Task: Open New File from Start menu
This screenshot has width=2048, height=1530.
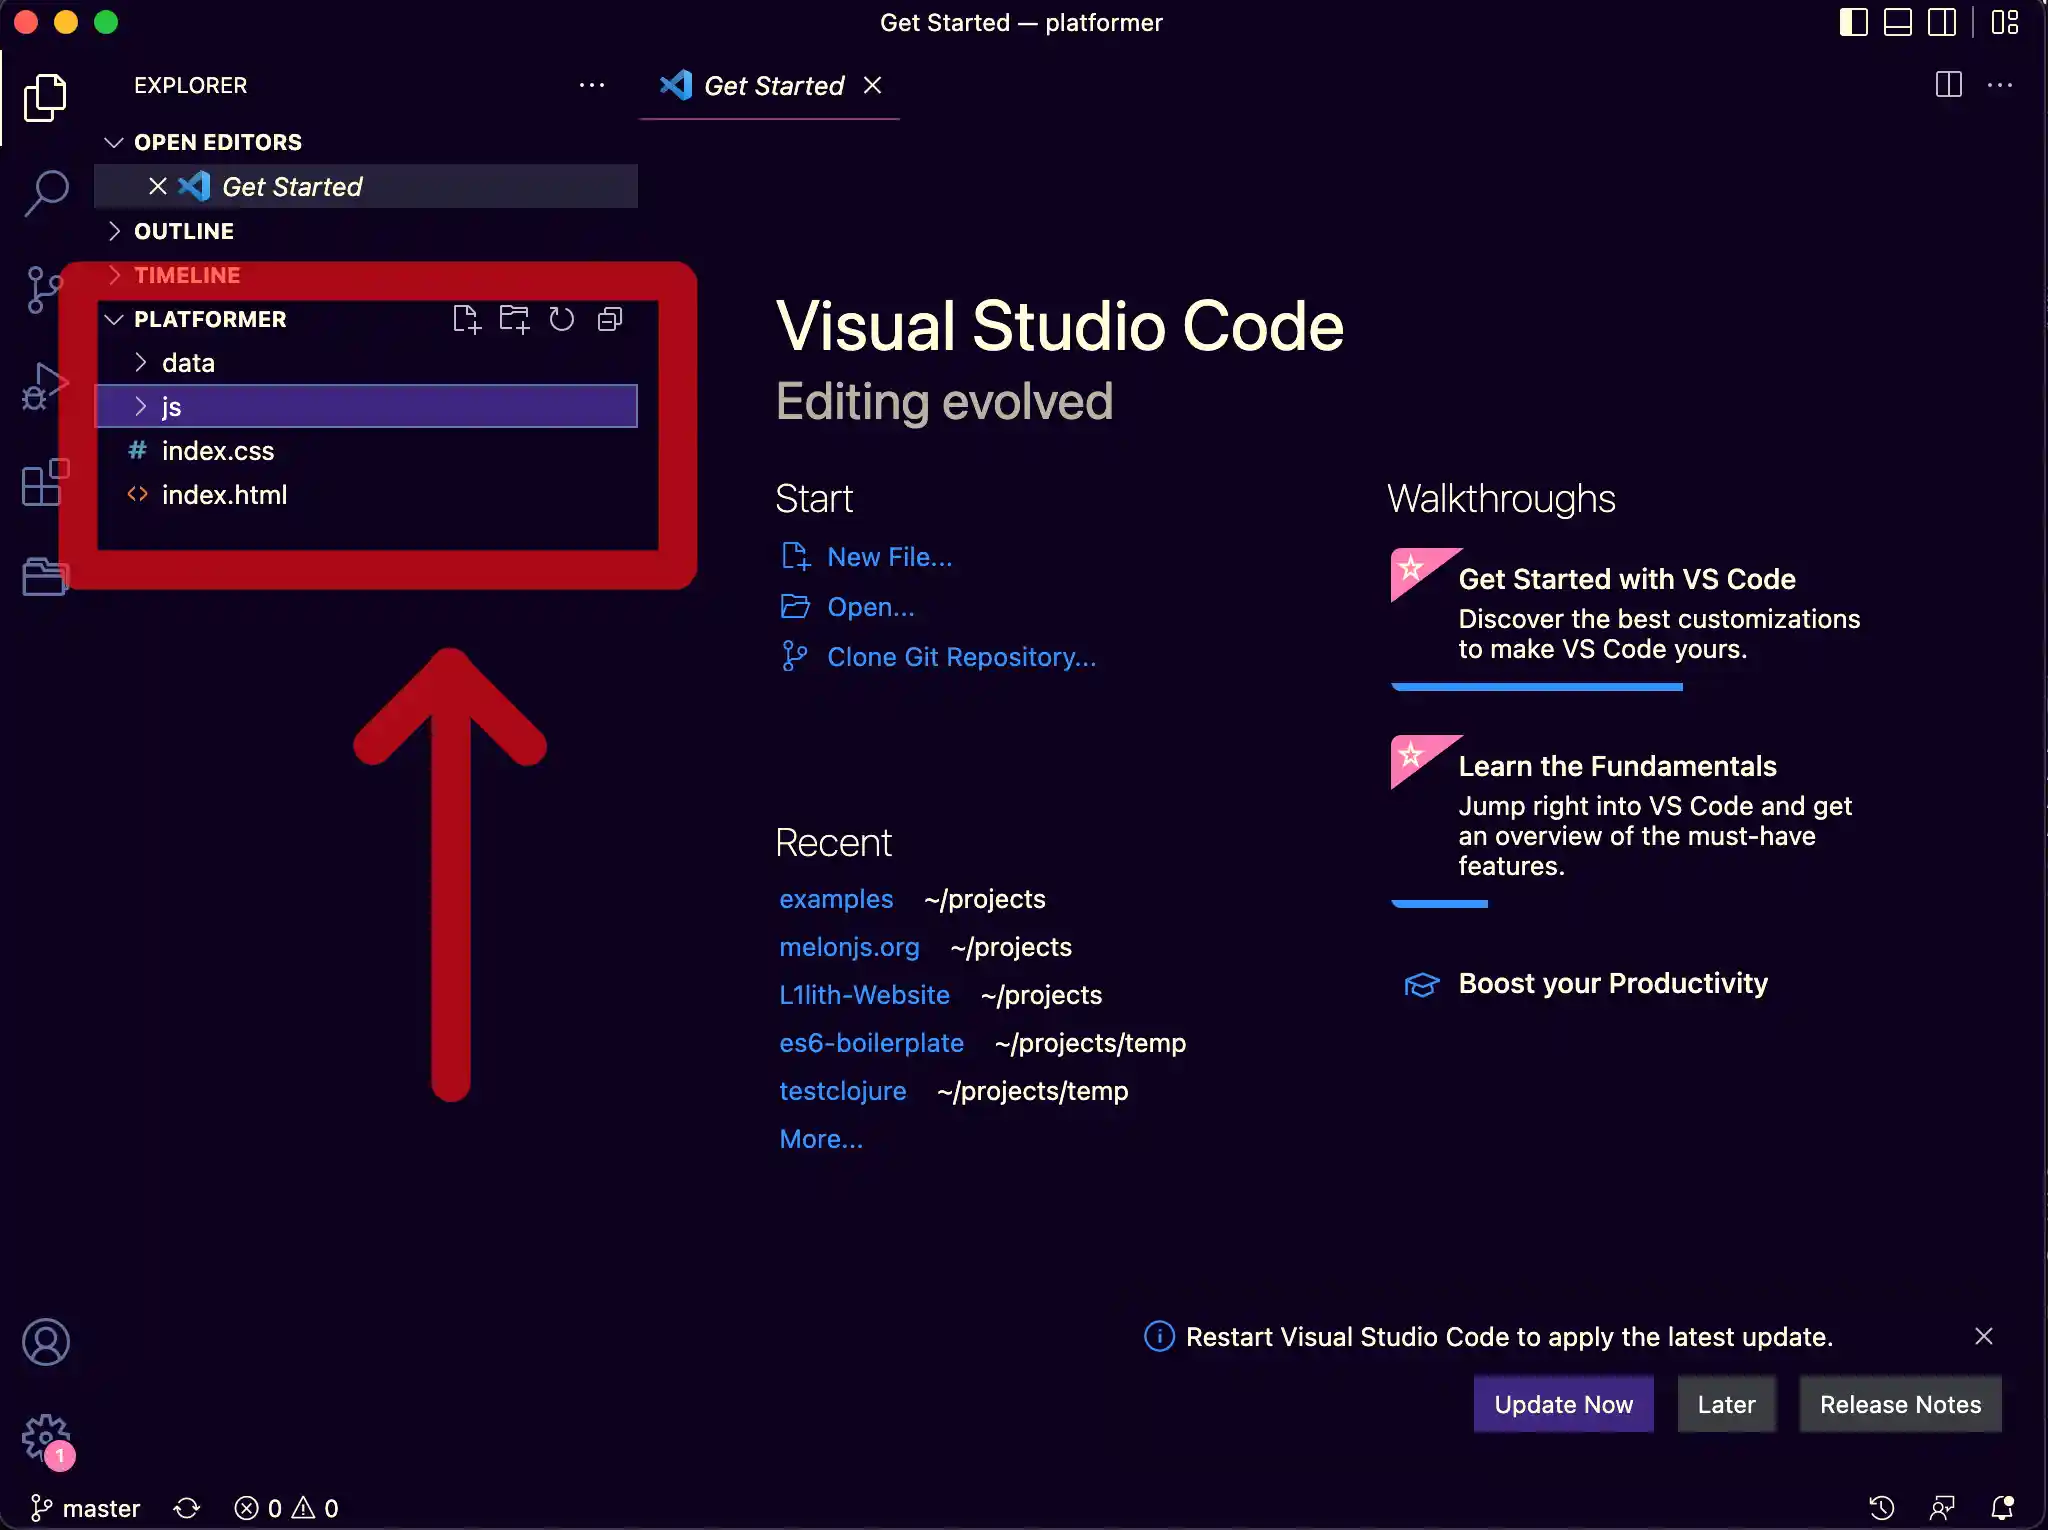Action: 889,556
